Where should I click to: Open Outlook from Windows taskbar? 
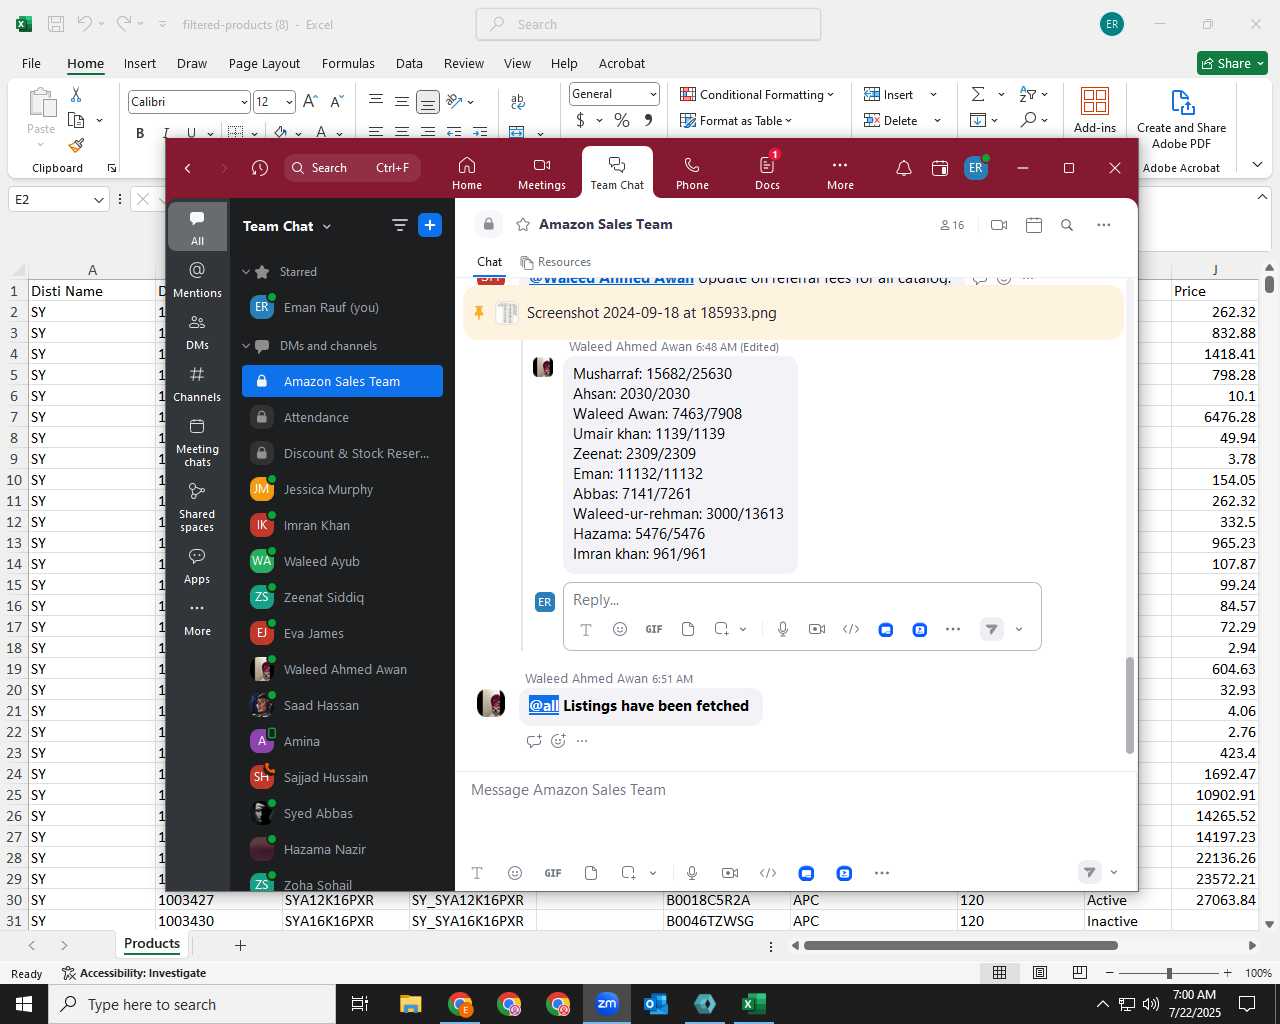click(656, 1004)
